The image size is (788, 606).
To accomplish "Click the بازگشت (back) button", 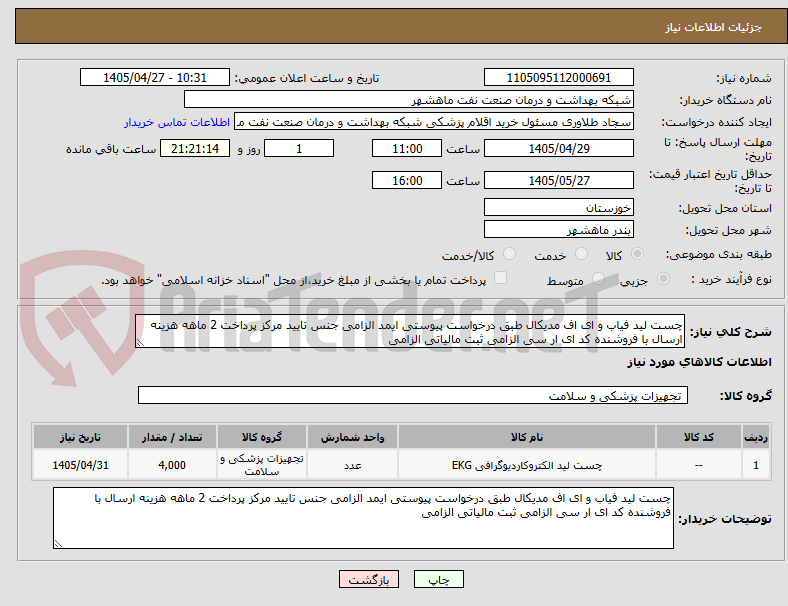I will (x=368, y=579).
